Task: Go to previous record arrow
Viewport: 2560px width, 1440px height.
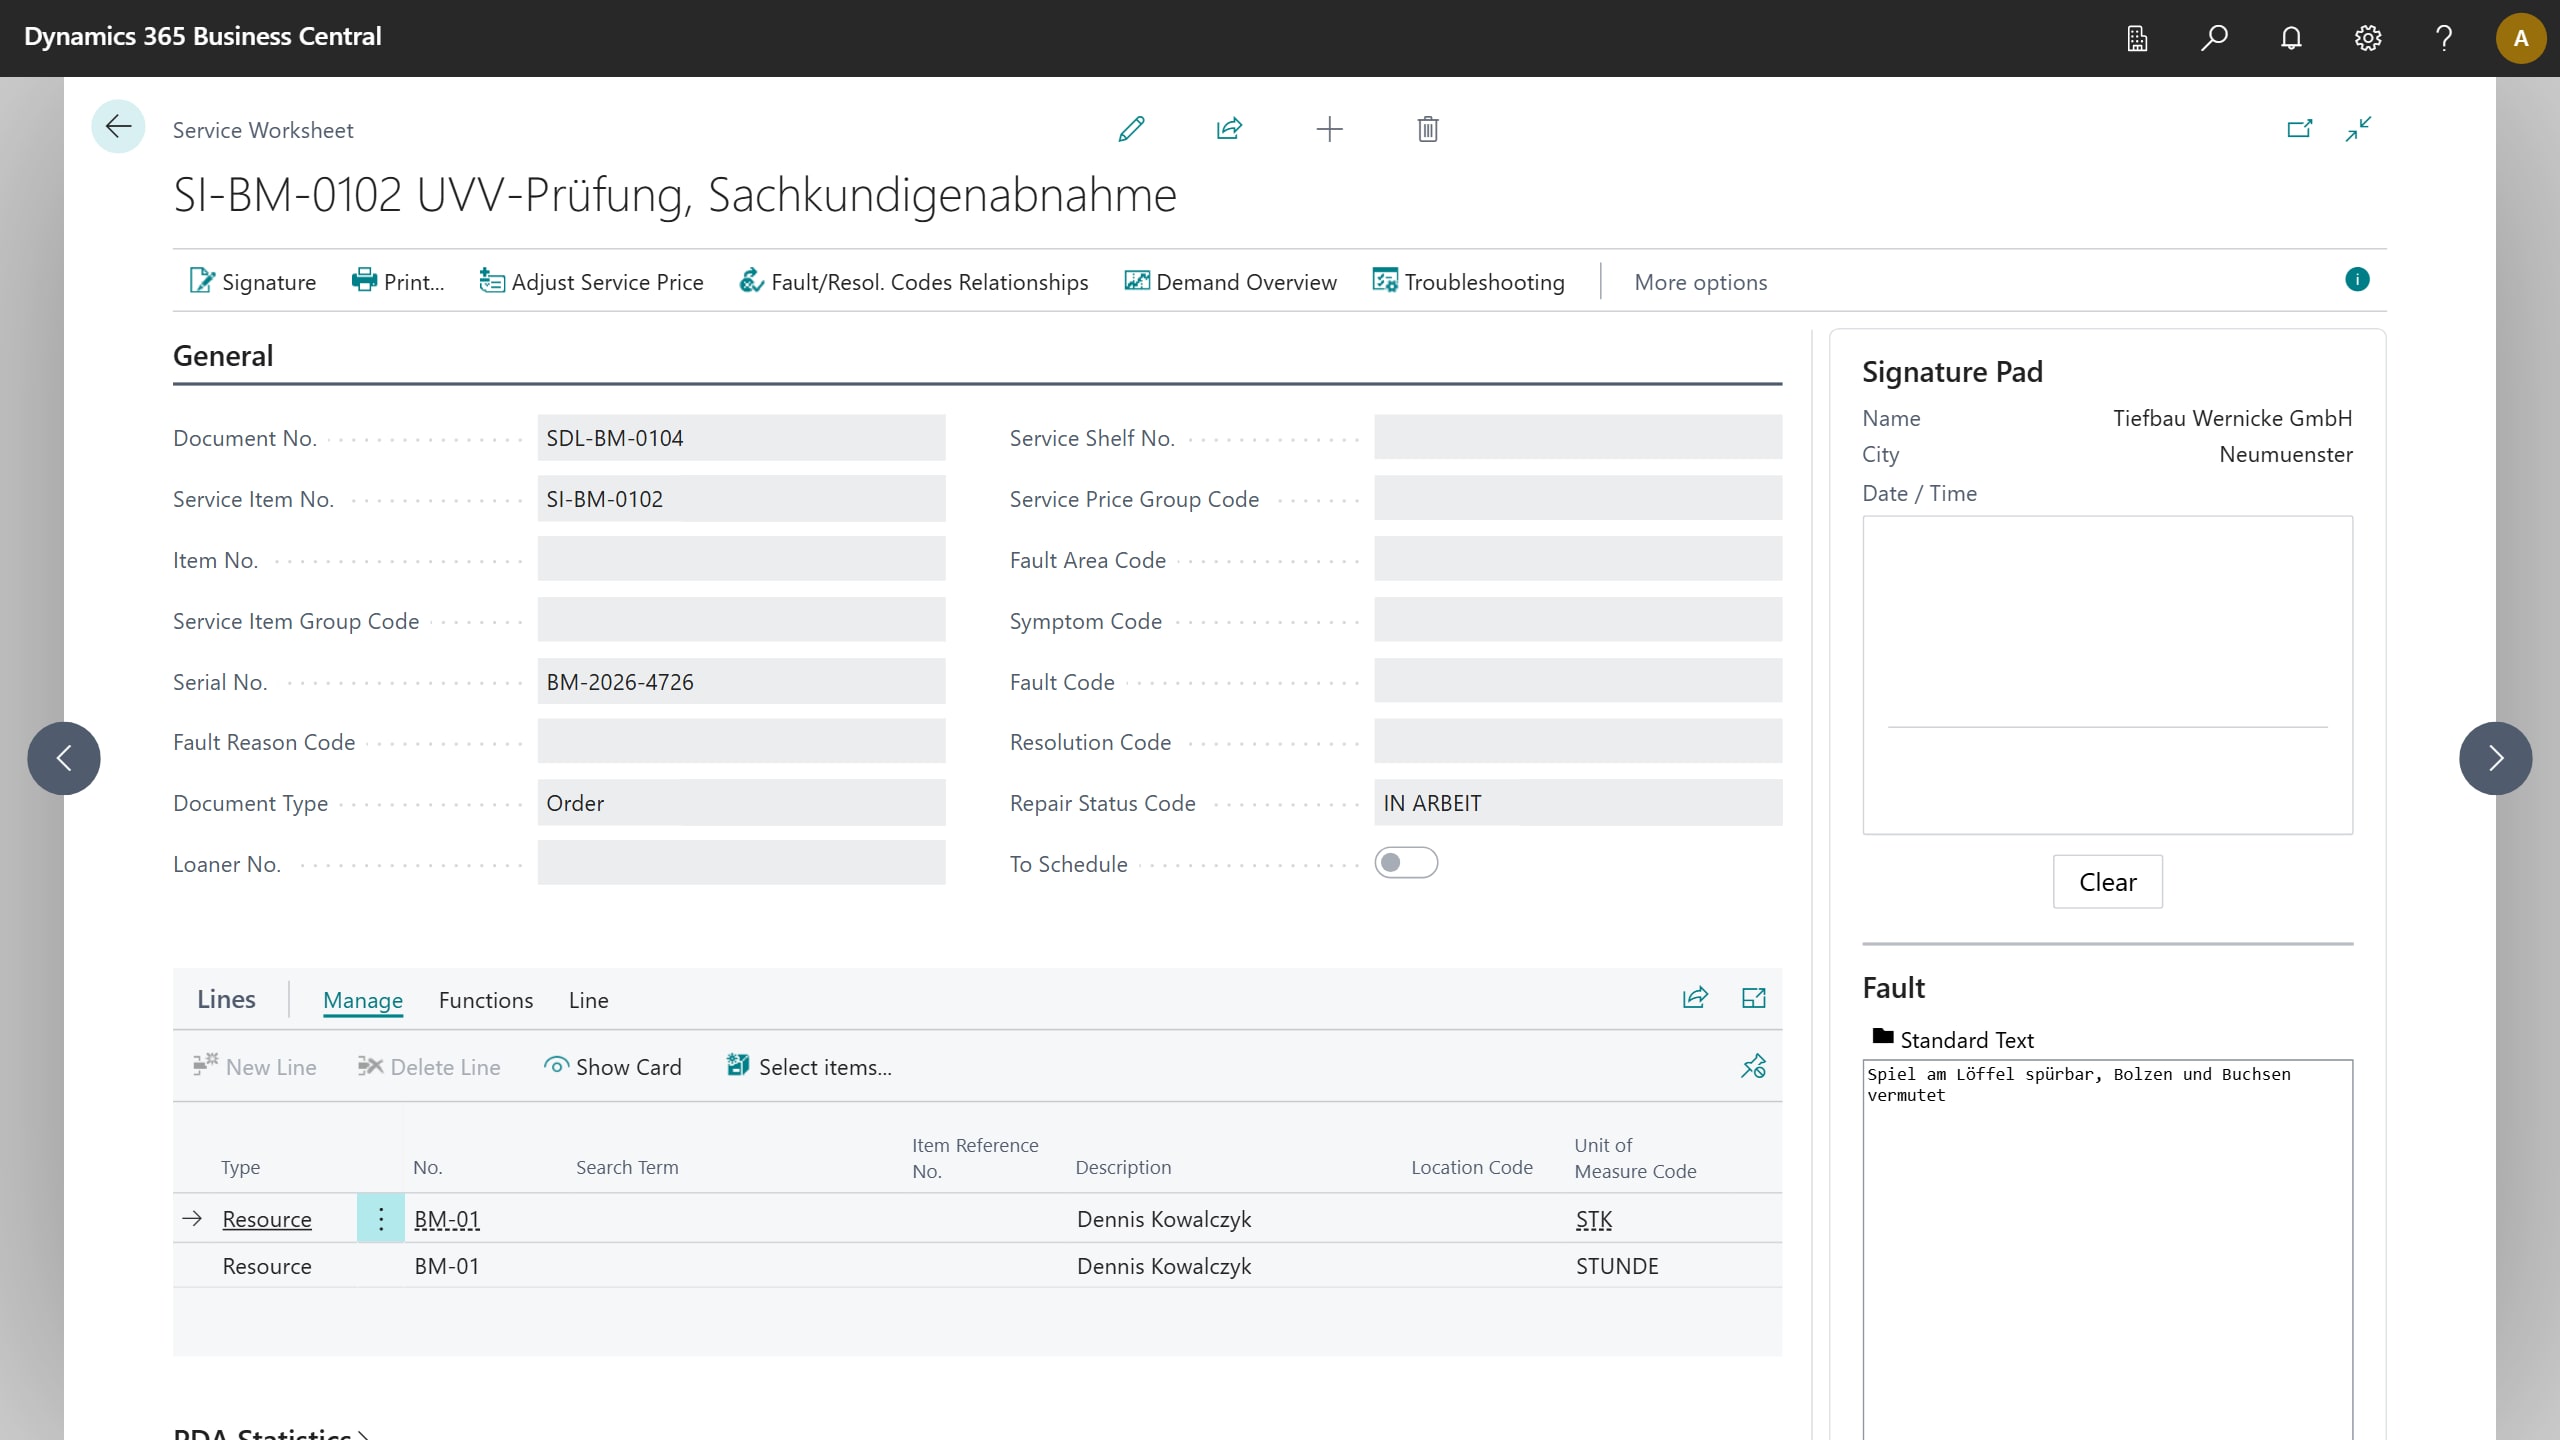Action: click(x=64, y=758)
